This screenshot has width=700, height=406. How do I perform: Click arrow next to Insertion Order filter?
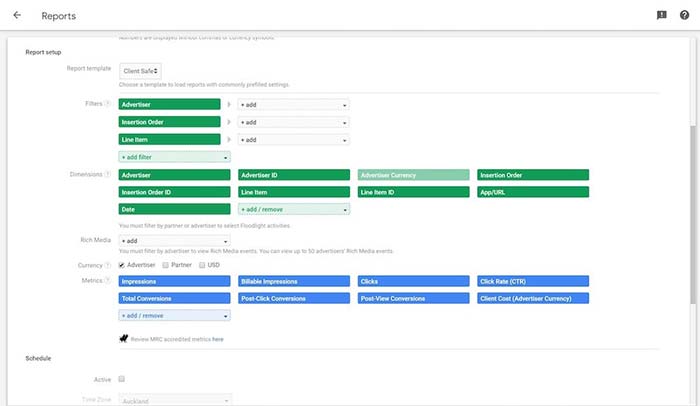(229, 122)
